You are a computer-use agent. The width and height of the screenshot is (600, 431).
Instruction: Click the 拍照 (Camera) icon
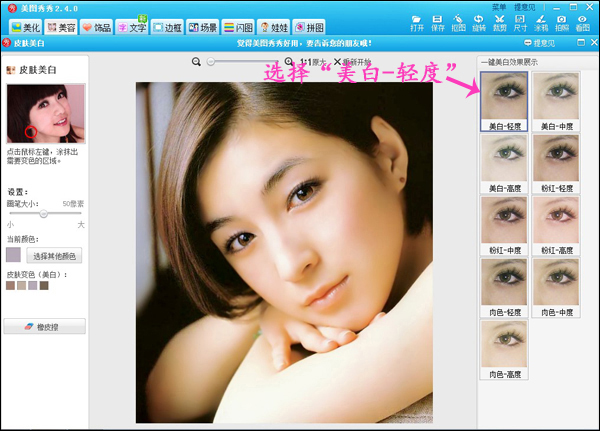point(562,23)
